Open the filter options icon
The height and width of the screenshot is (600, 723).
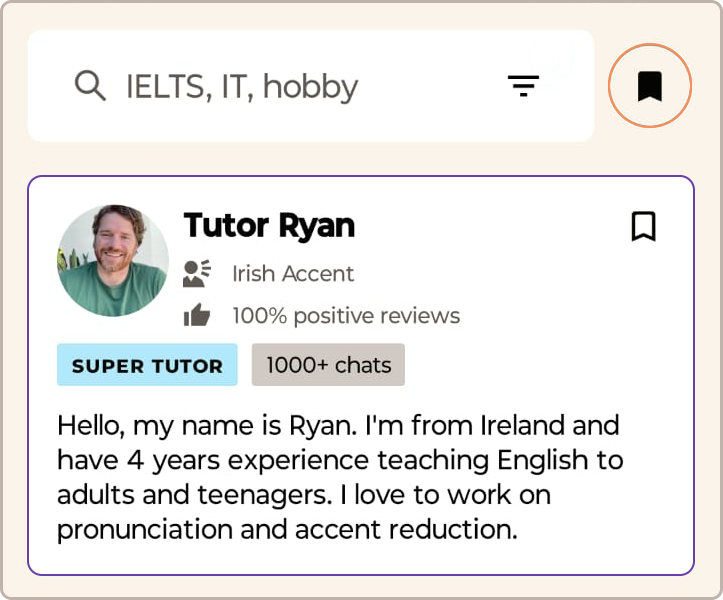coord(523,86)
